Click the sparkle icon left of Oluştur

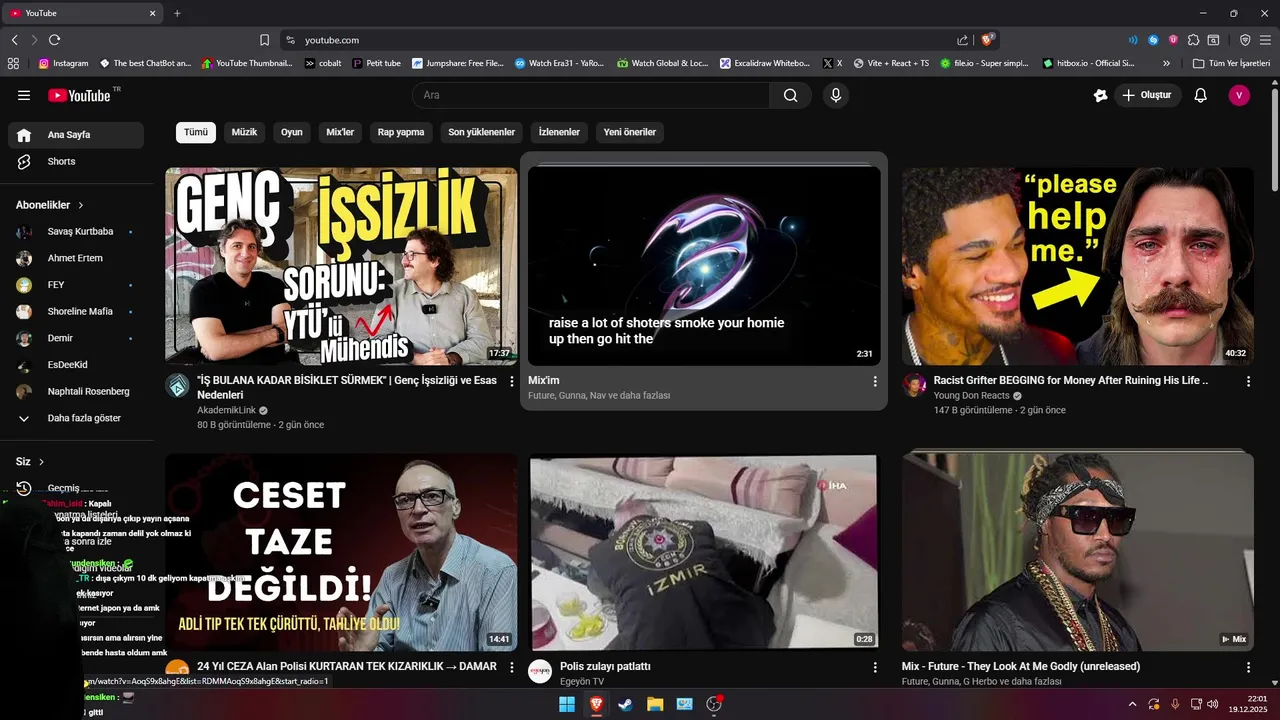coord(1100,95)
